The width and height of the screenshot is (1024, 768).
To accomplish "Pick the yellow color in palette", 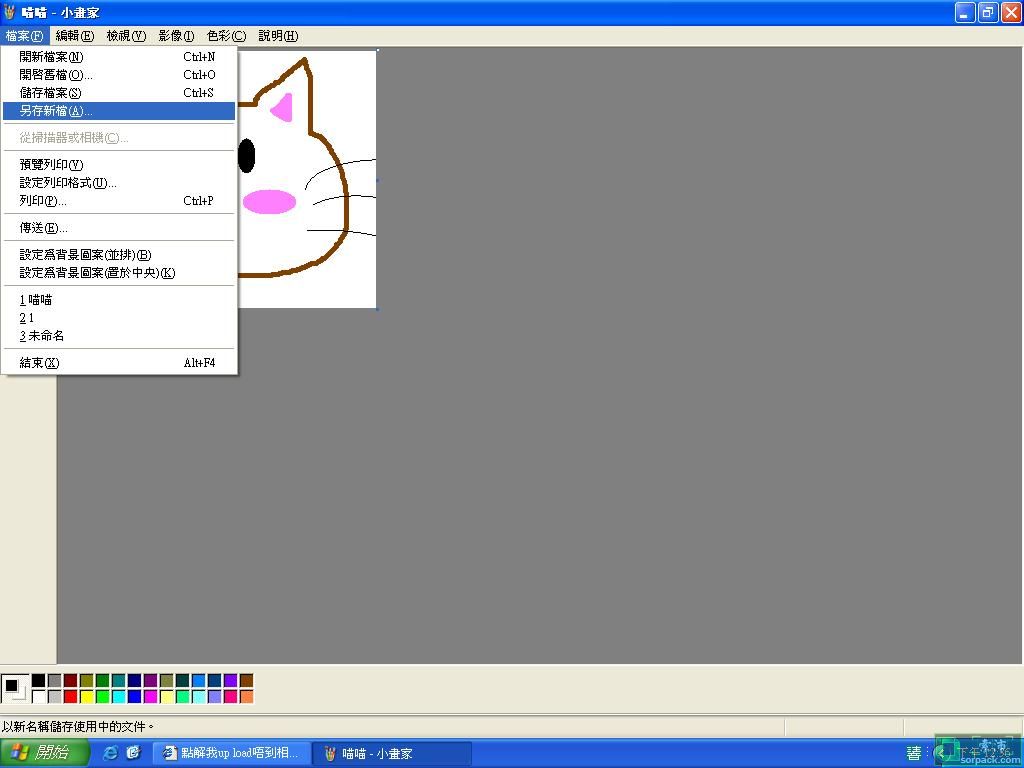I will click(x=86, y=696).
